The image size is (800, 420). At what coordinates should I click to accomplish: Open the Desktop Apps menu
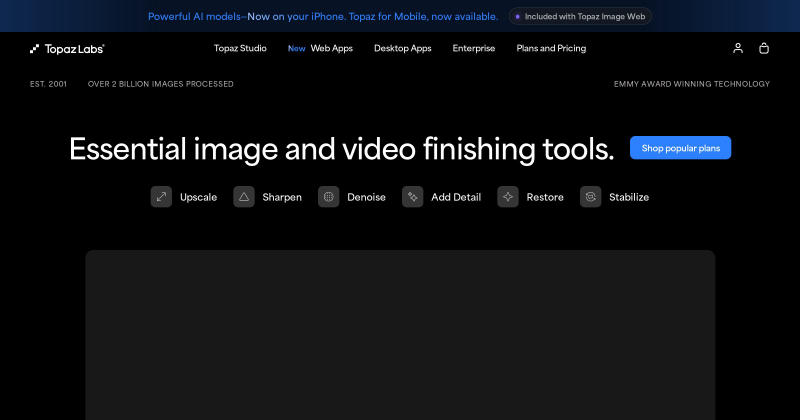[x=403, y=48]
